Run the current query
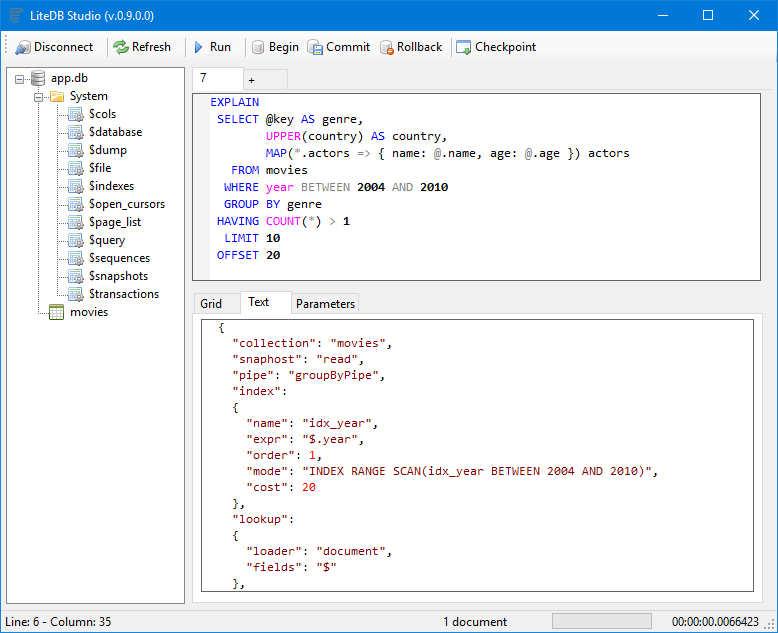 [x=211, y=47]
